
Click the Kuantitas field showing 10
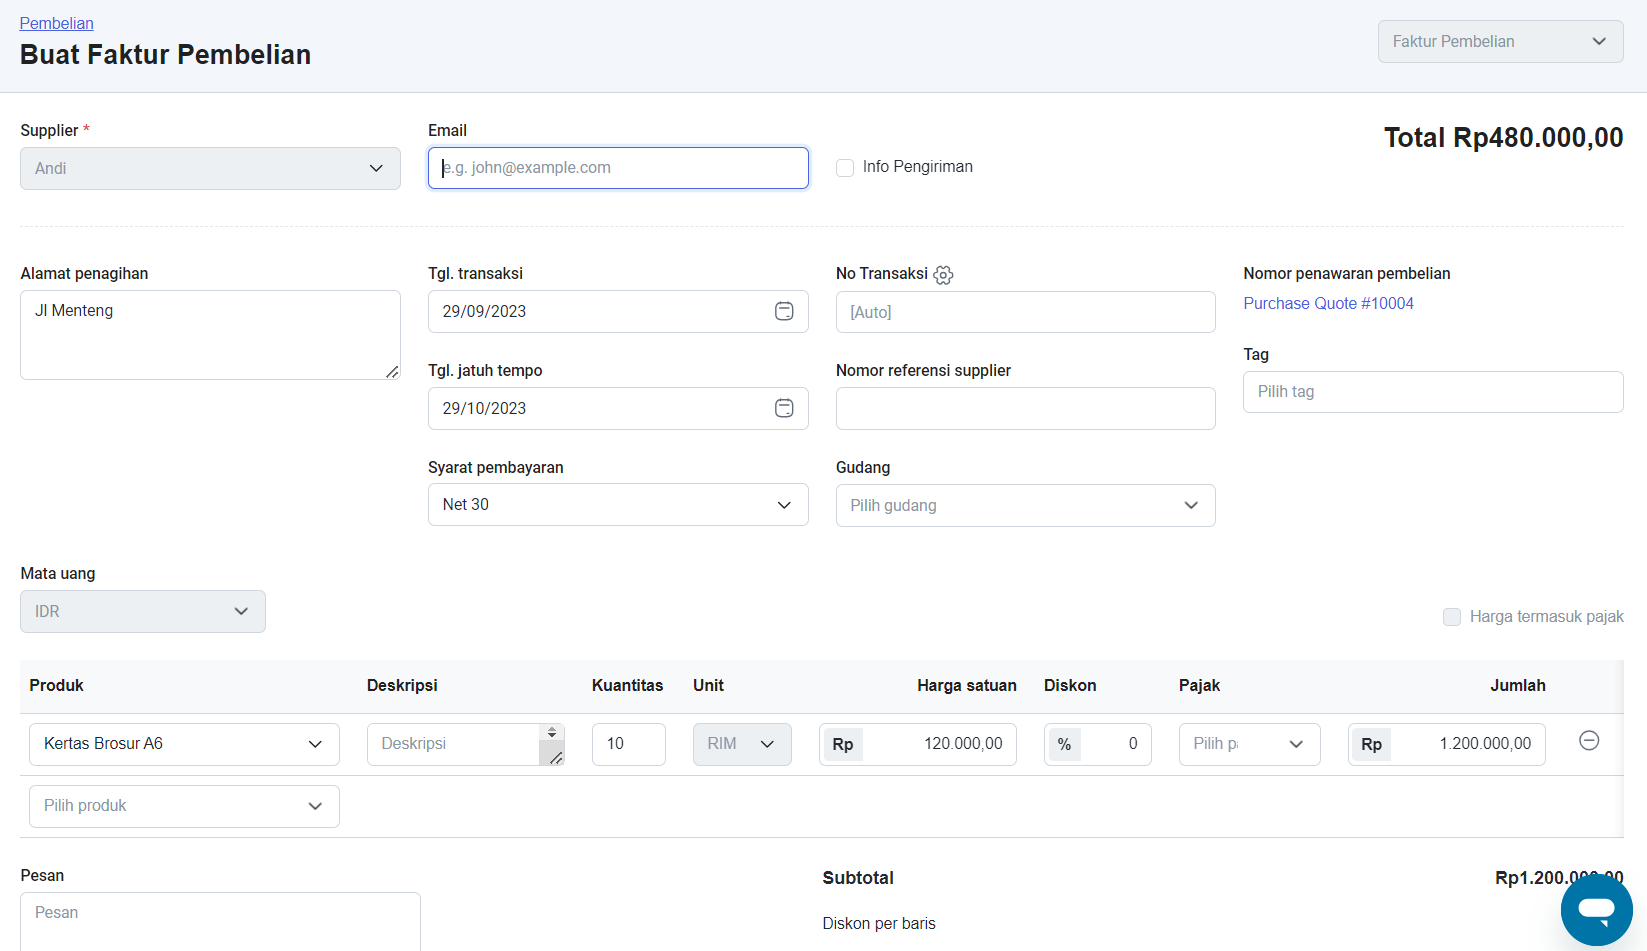click(628, 744)
